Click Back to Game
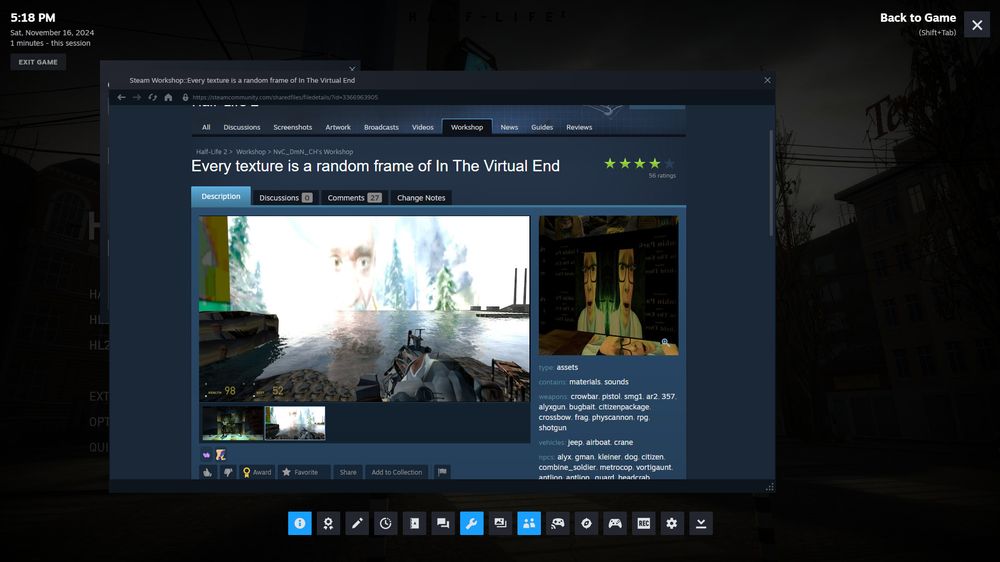 (x=918, y=18)
